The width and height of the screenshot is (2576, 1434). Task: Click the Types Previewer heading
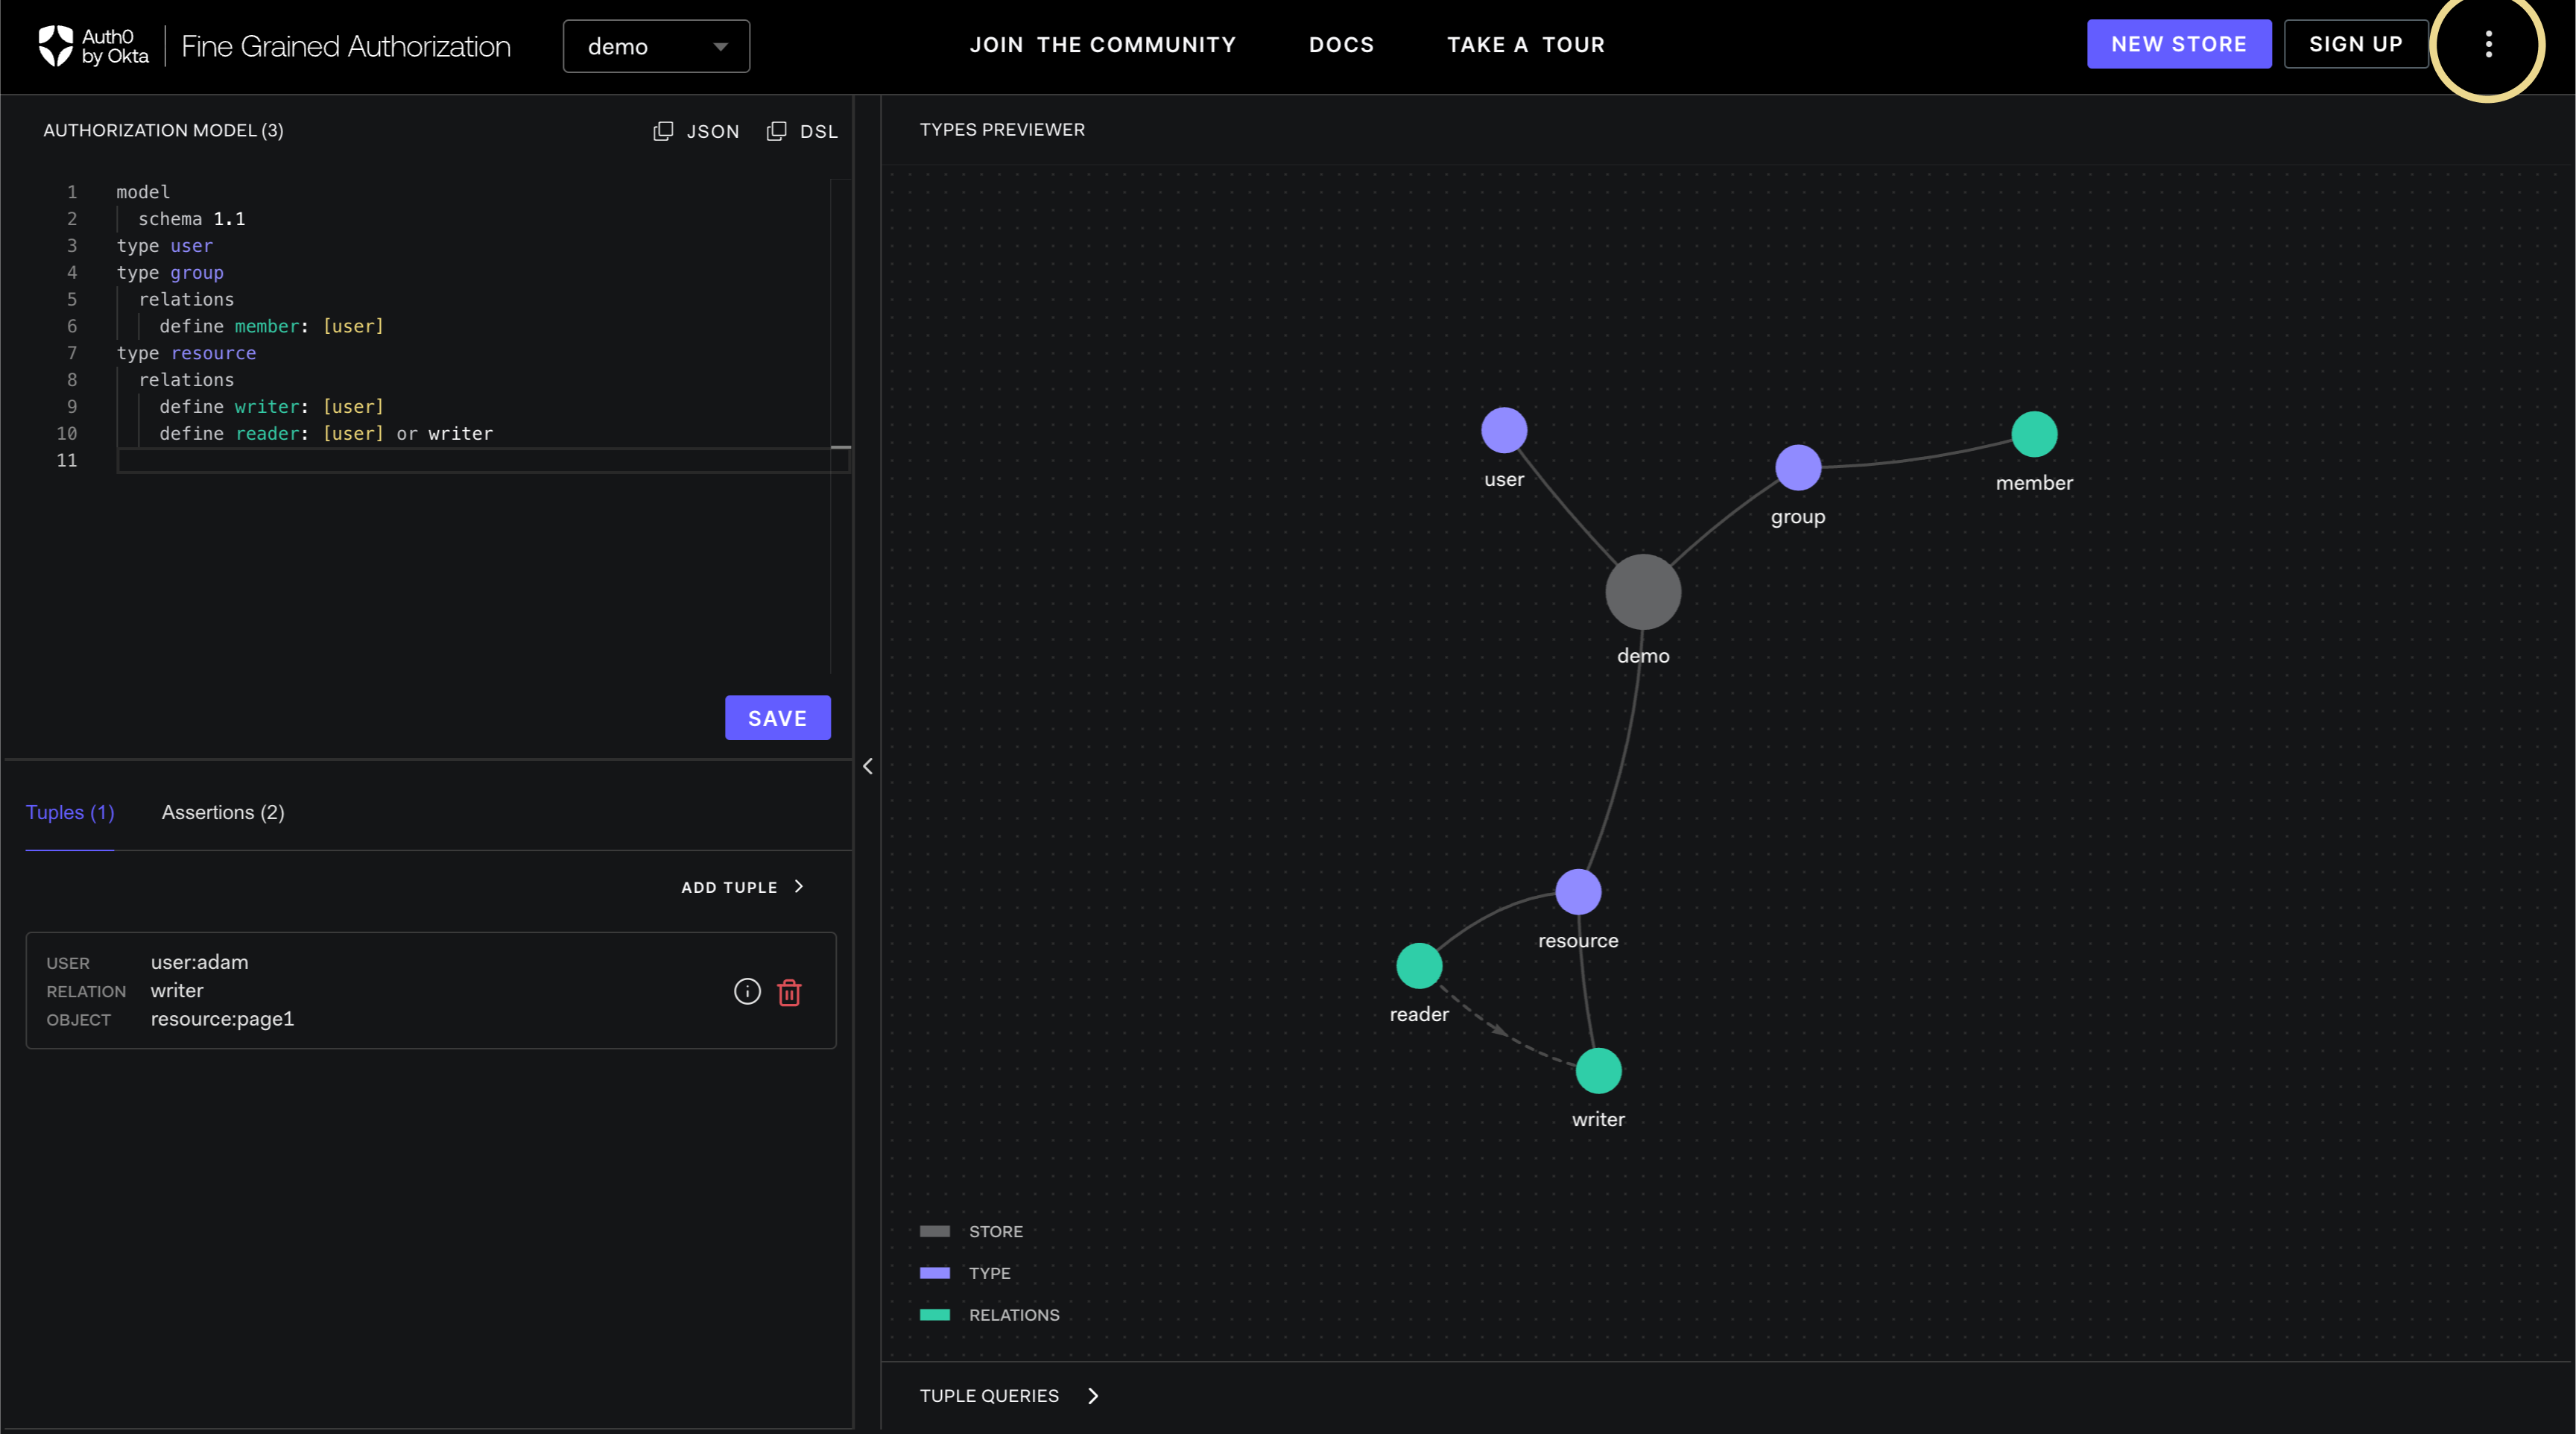pos(1001,130)
